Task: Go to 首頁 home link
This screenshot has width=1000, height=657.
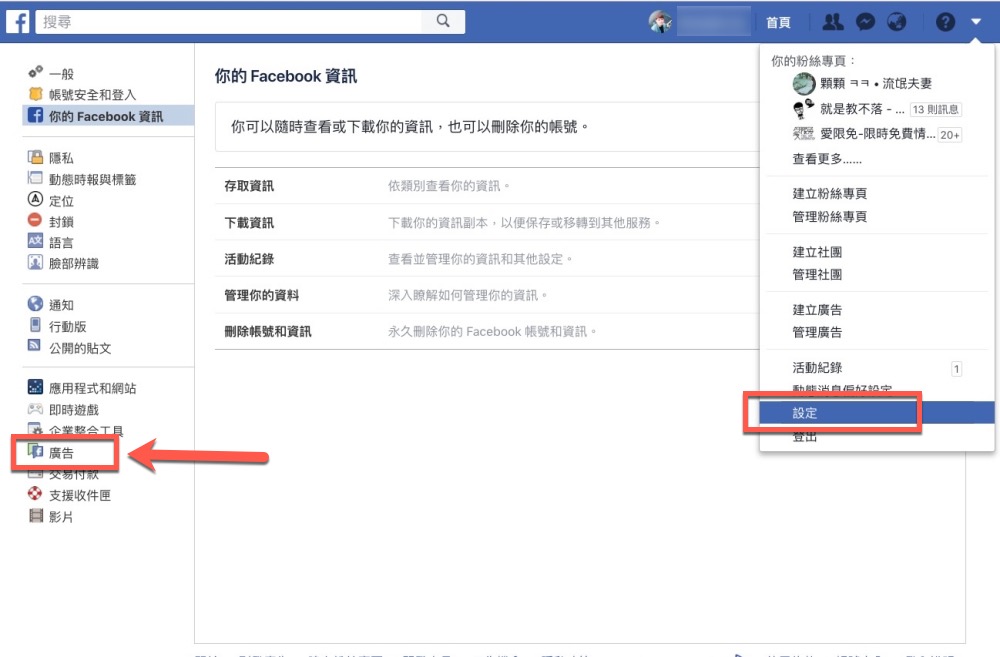Action: point(778,23)
